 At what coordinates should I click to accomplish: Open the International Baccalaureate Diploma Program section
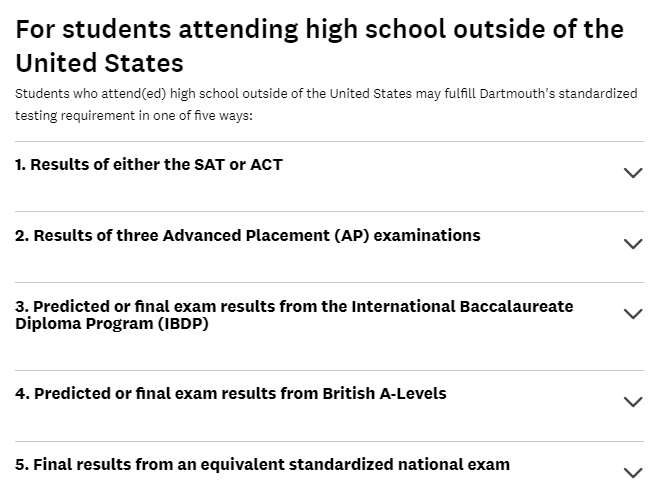[x=329, y=326]
